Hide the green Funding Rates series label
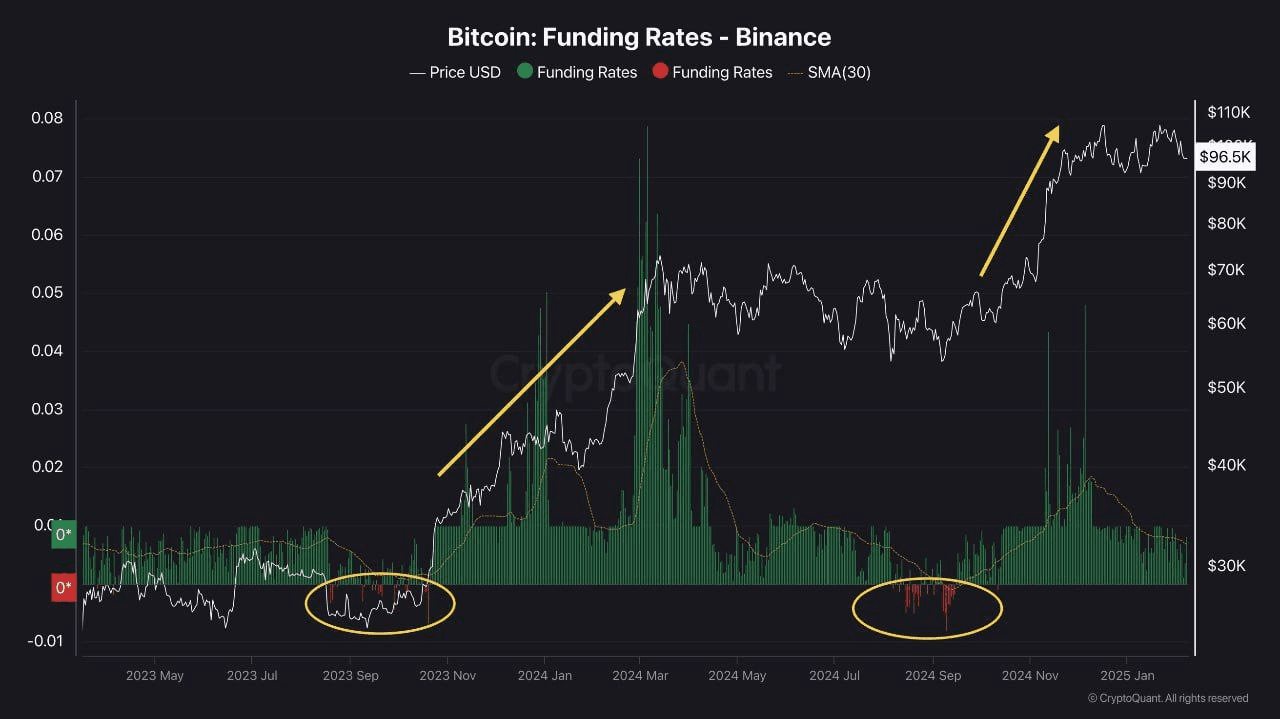The width and height of the screenshot is (1280, 719). (x=587, y=72)
